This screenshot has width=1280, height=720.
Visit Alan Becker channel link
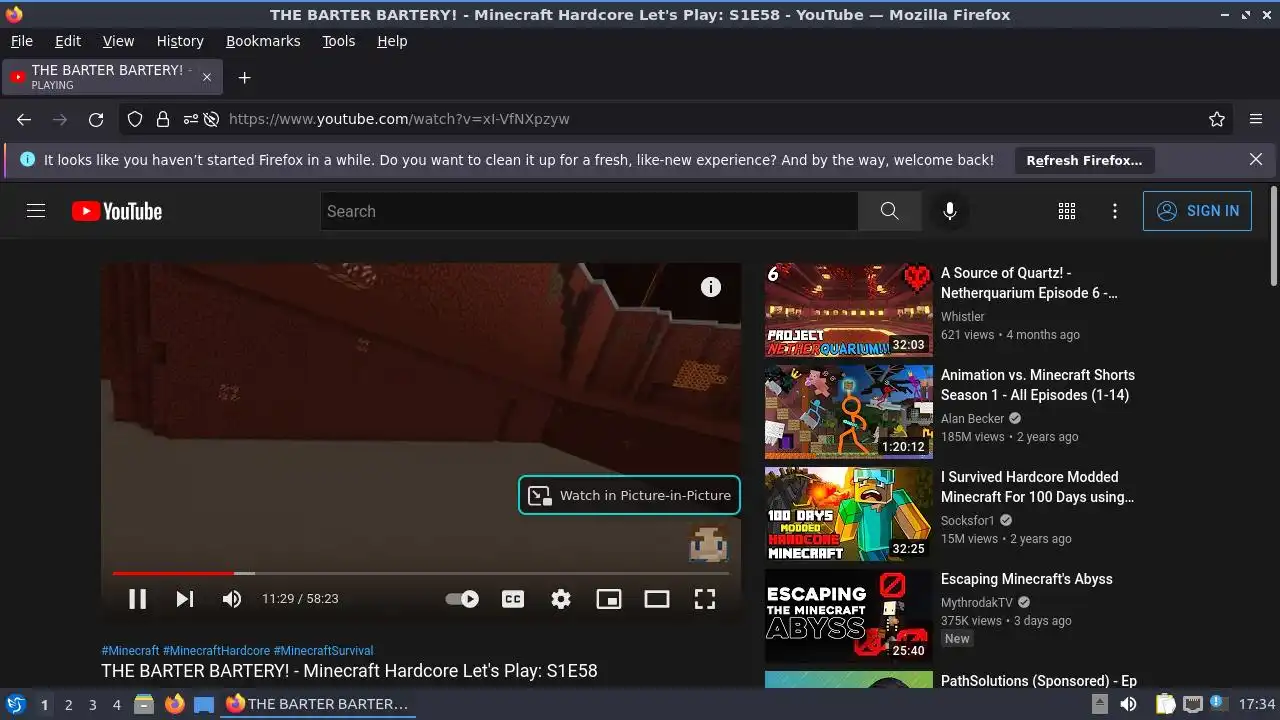(x=973, y=418)
